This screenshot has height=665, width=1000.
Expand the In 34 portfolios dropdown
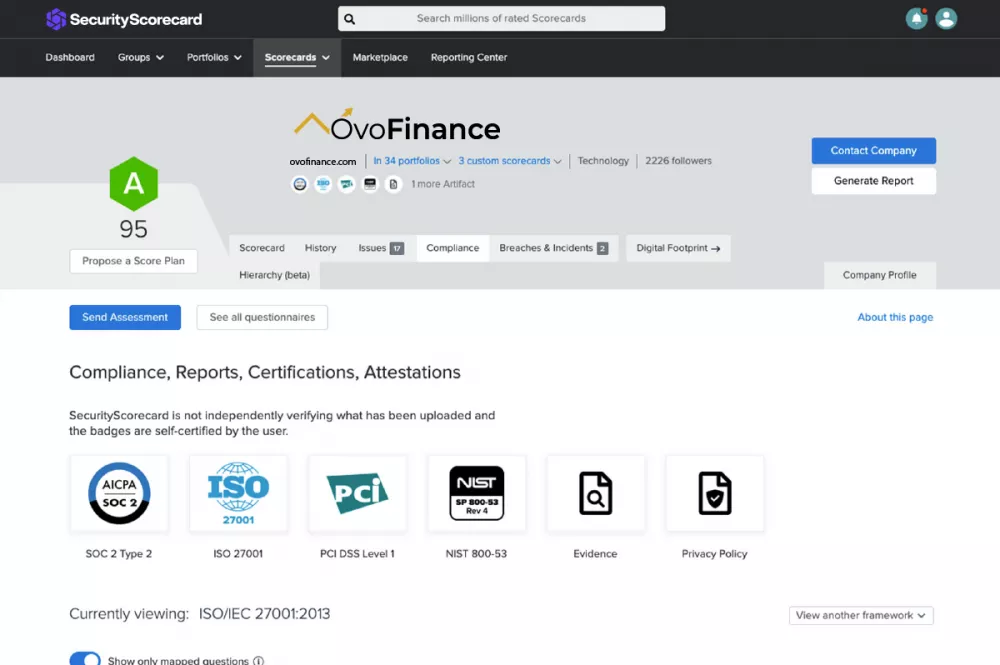click(412, 161)
